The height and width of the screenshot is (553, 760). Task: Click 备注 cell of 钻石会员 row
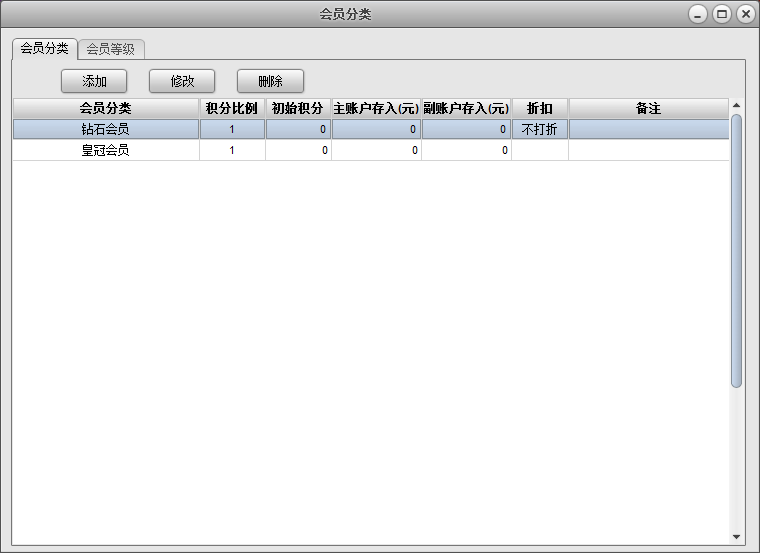[x=649, y=129]
